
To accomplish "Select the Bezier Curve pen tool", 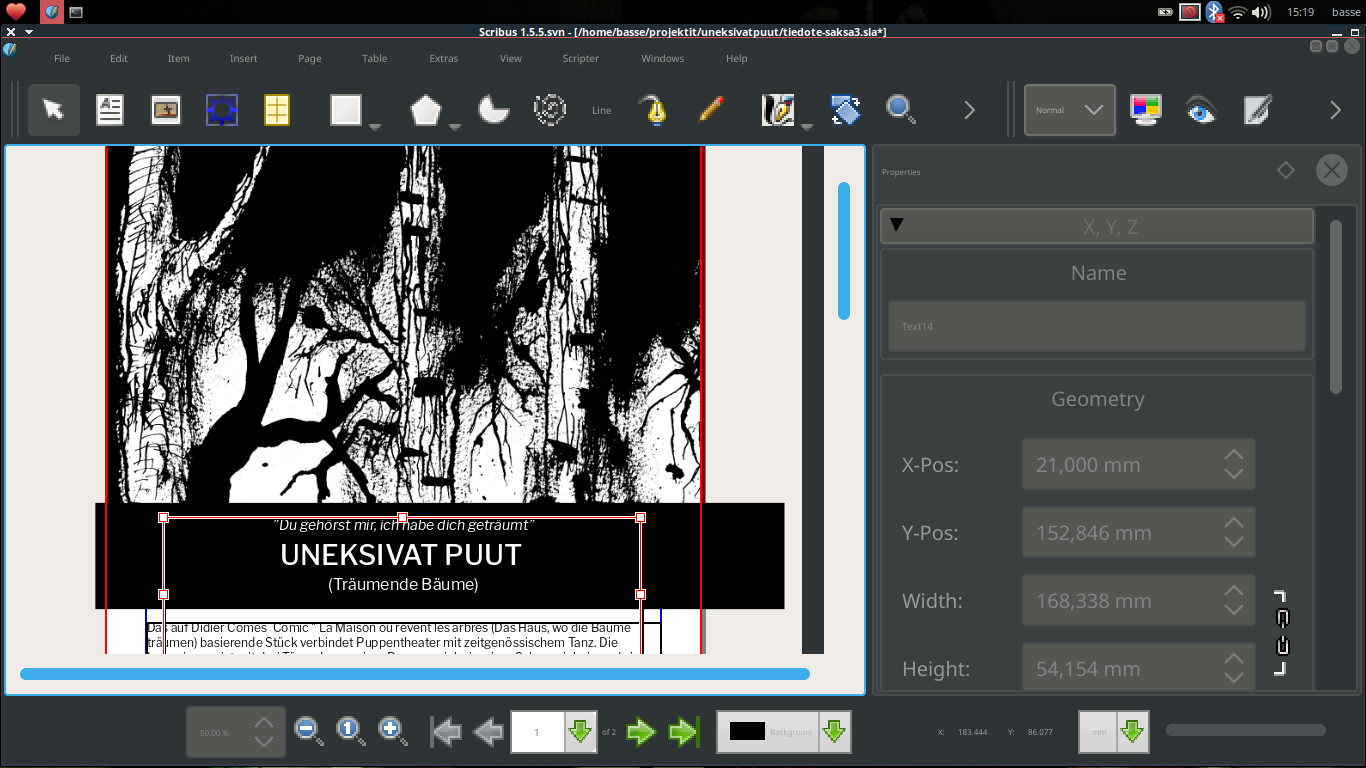I will click(654, 110).
